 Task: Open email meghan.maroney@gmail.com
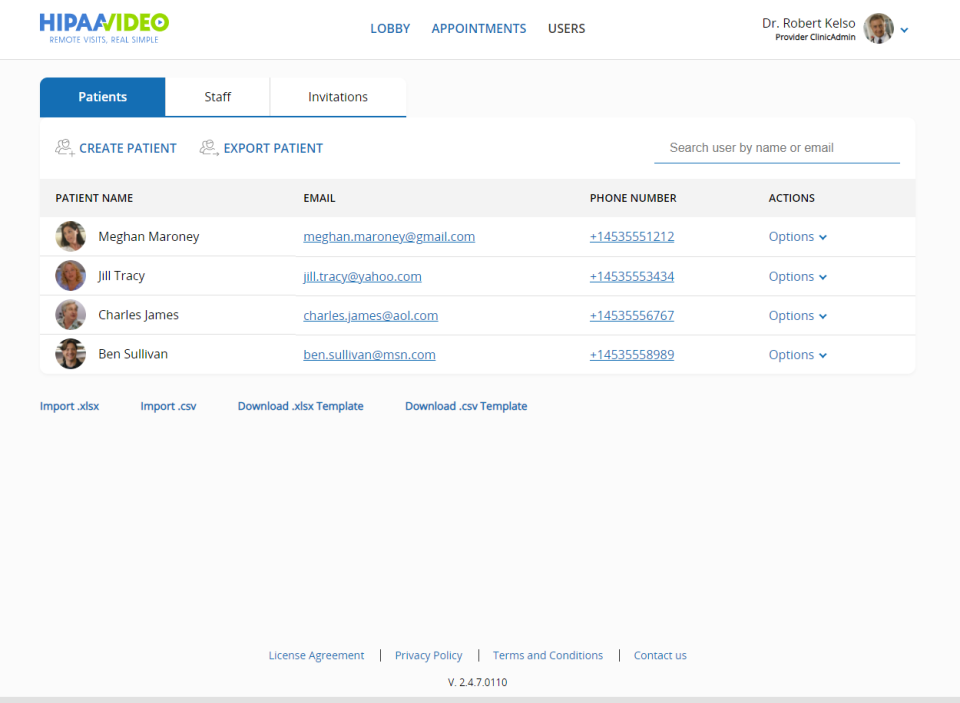[x=389, y=236]
